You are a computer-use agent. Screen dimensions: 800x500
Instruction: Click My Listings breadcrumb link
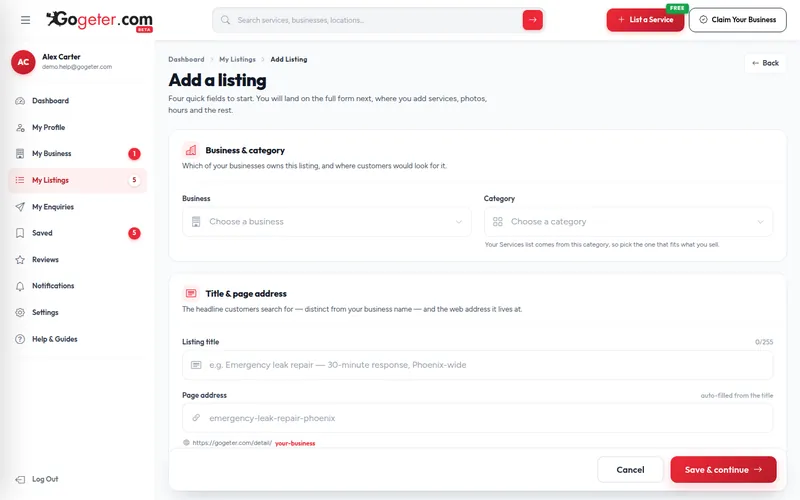pyautogui.click(x=237, y=60)
